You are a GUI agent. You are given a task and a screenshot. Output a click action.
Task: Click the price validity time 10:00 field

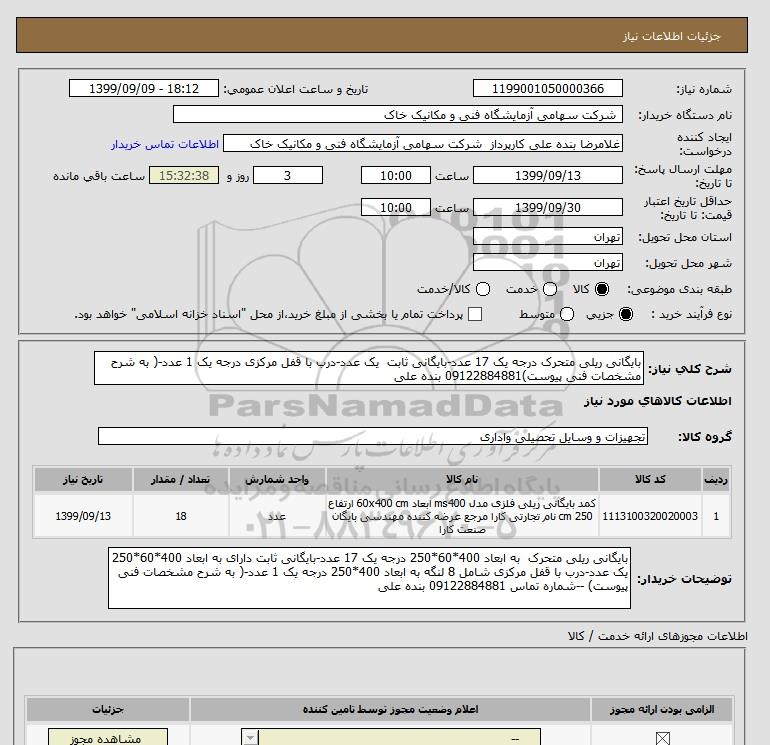pos(396,207)
